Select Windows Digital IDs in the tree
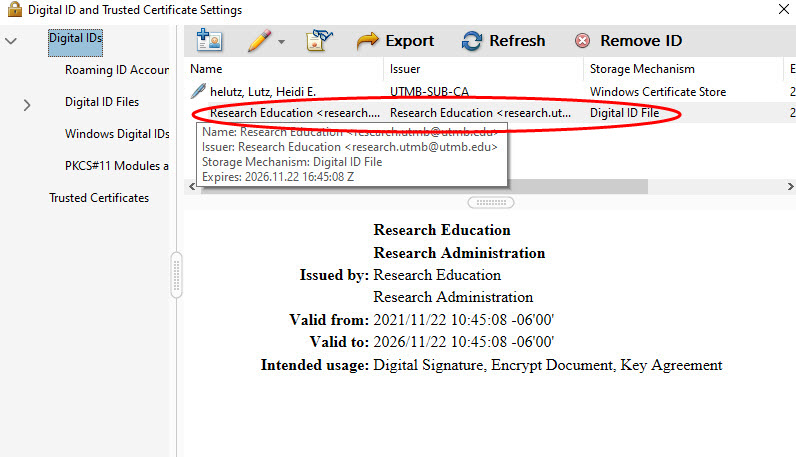This screenshot has width=796, height=457. point(116,134)
